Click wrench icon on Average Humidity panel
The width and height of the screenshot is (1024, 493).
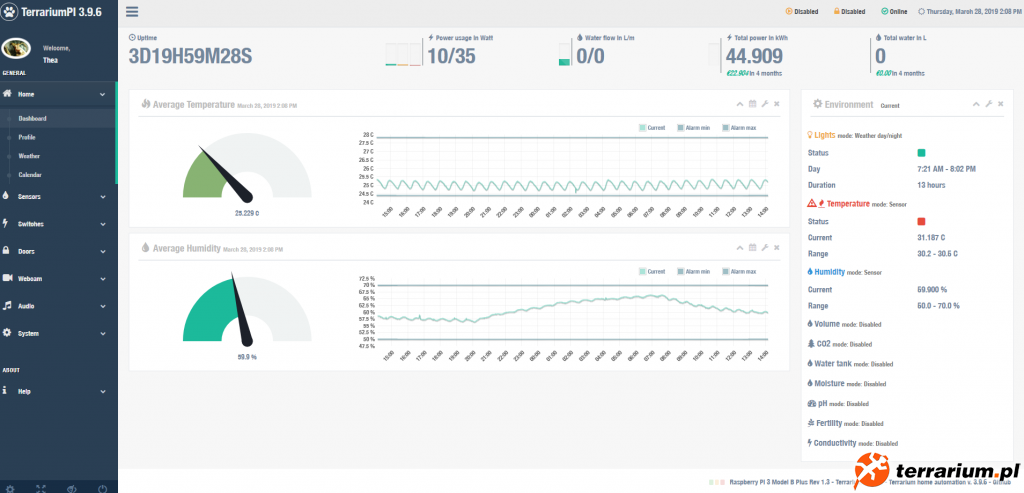click(764, 247)
